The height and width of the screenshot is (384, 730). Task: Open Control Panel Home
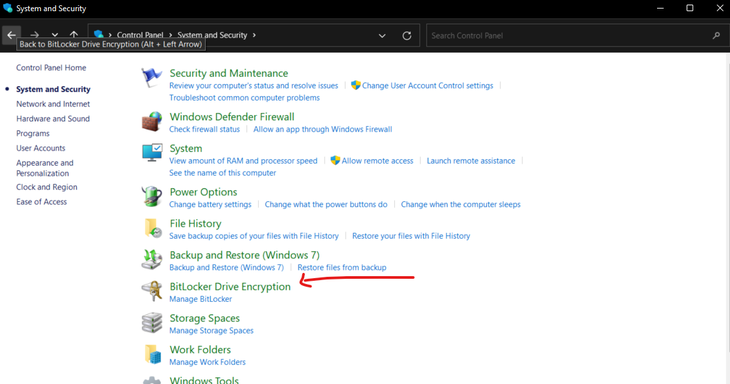click(51, 67)
